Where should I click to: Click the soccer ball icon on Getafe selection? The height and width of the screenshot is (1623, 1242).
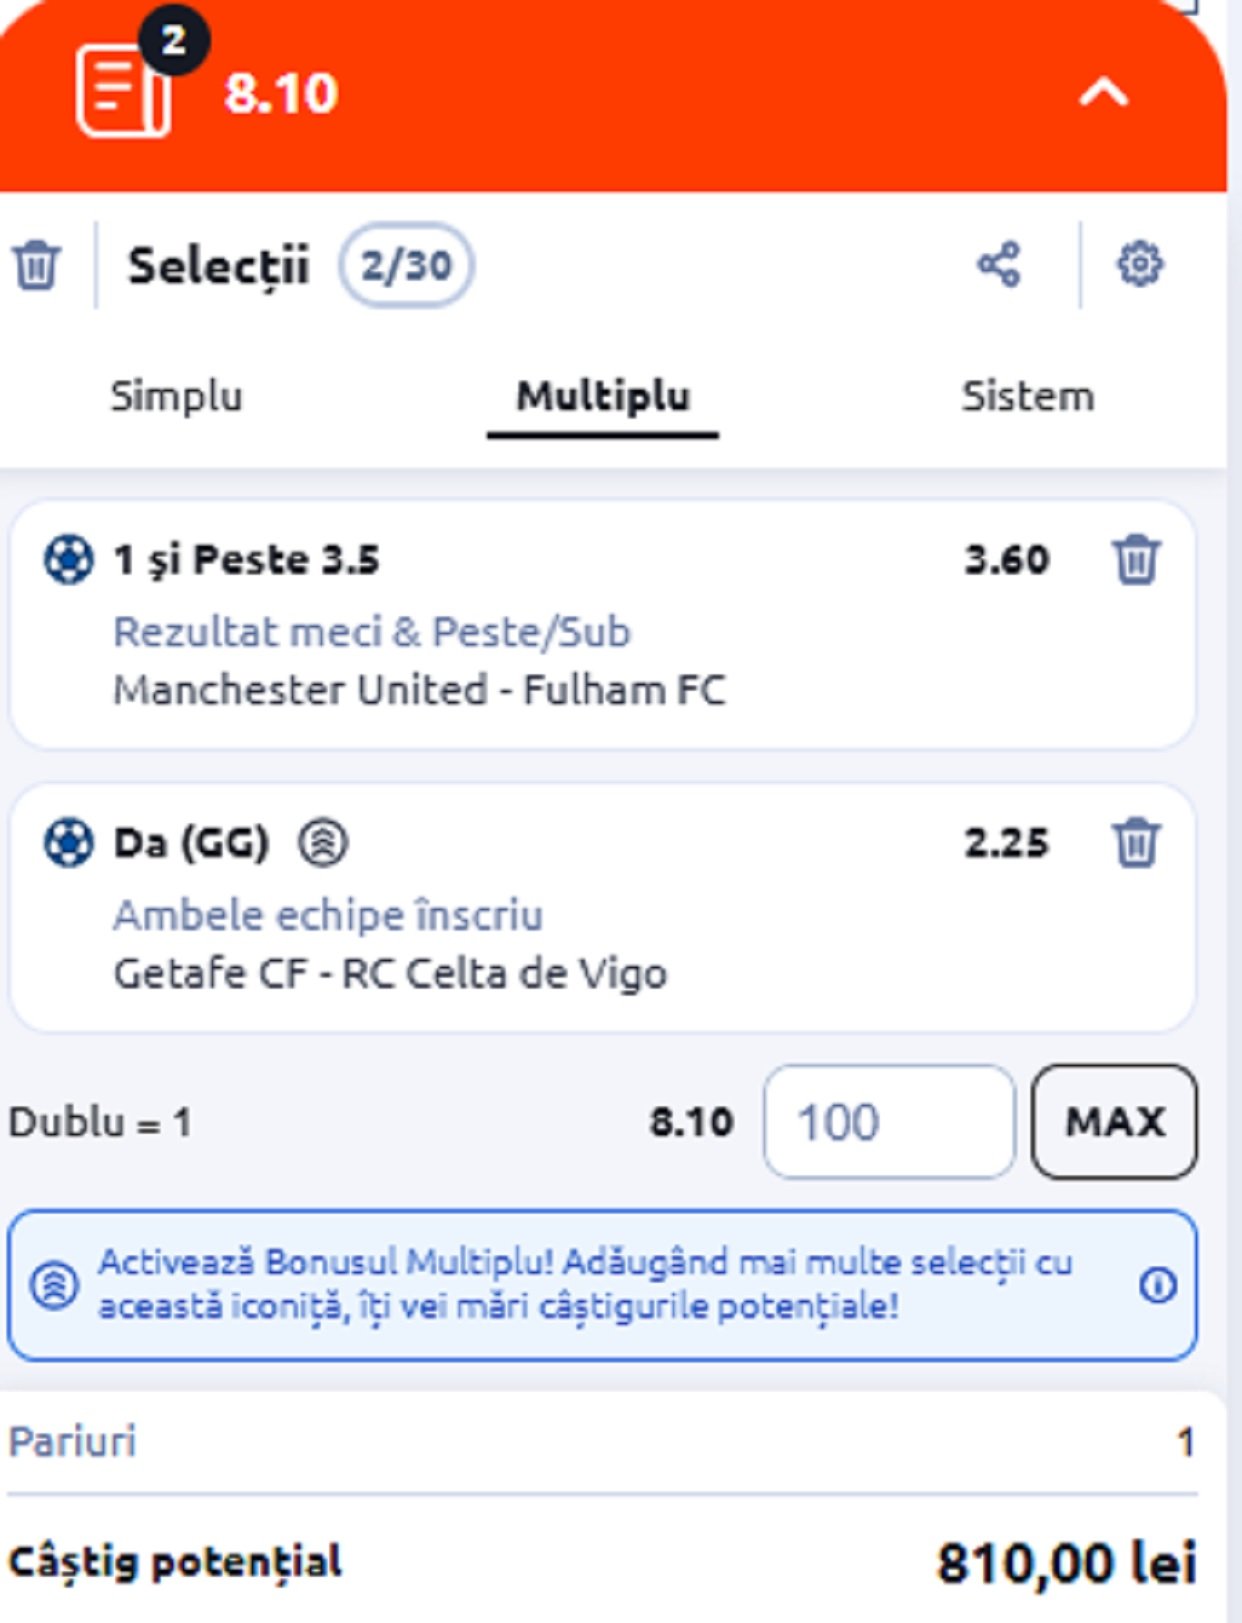point(67,843)
